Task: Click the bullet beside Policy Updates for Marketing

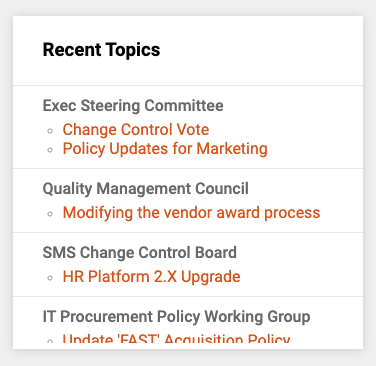Action: click(50, 150)
